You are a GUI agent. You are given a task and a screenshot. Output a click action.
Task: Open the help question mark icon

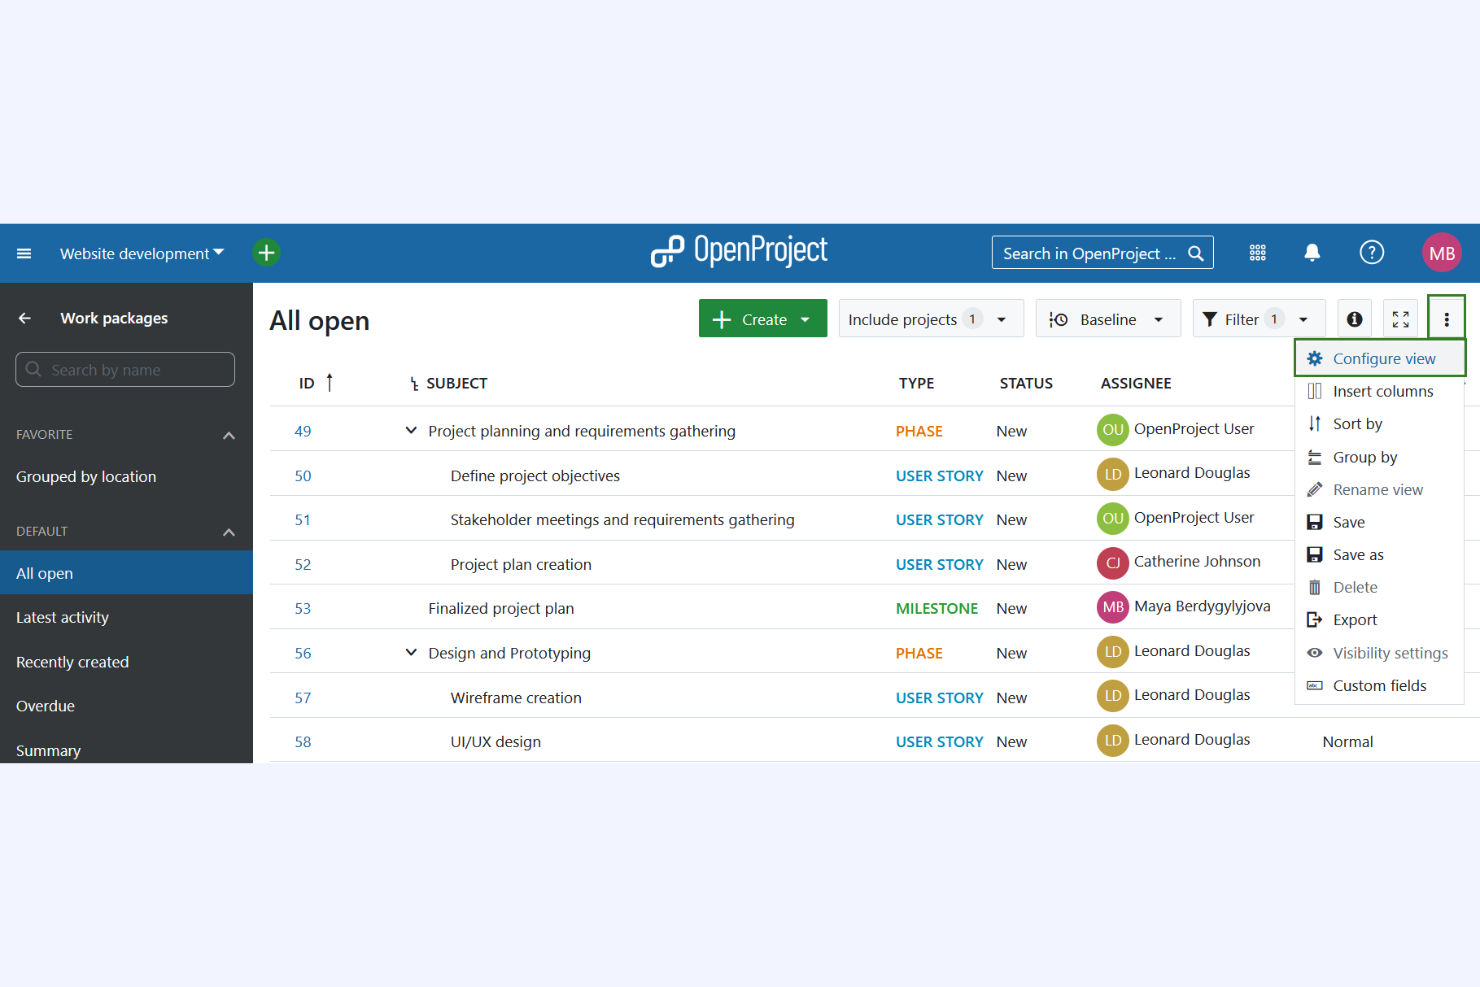[1372, 253]
